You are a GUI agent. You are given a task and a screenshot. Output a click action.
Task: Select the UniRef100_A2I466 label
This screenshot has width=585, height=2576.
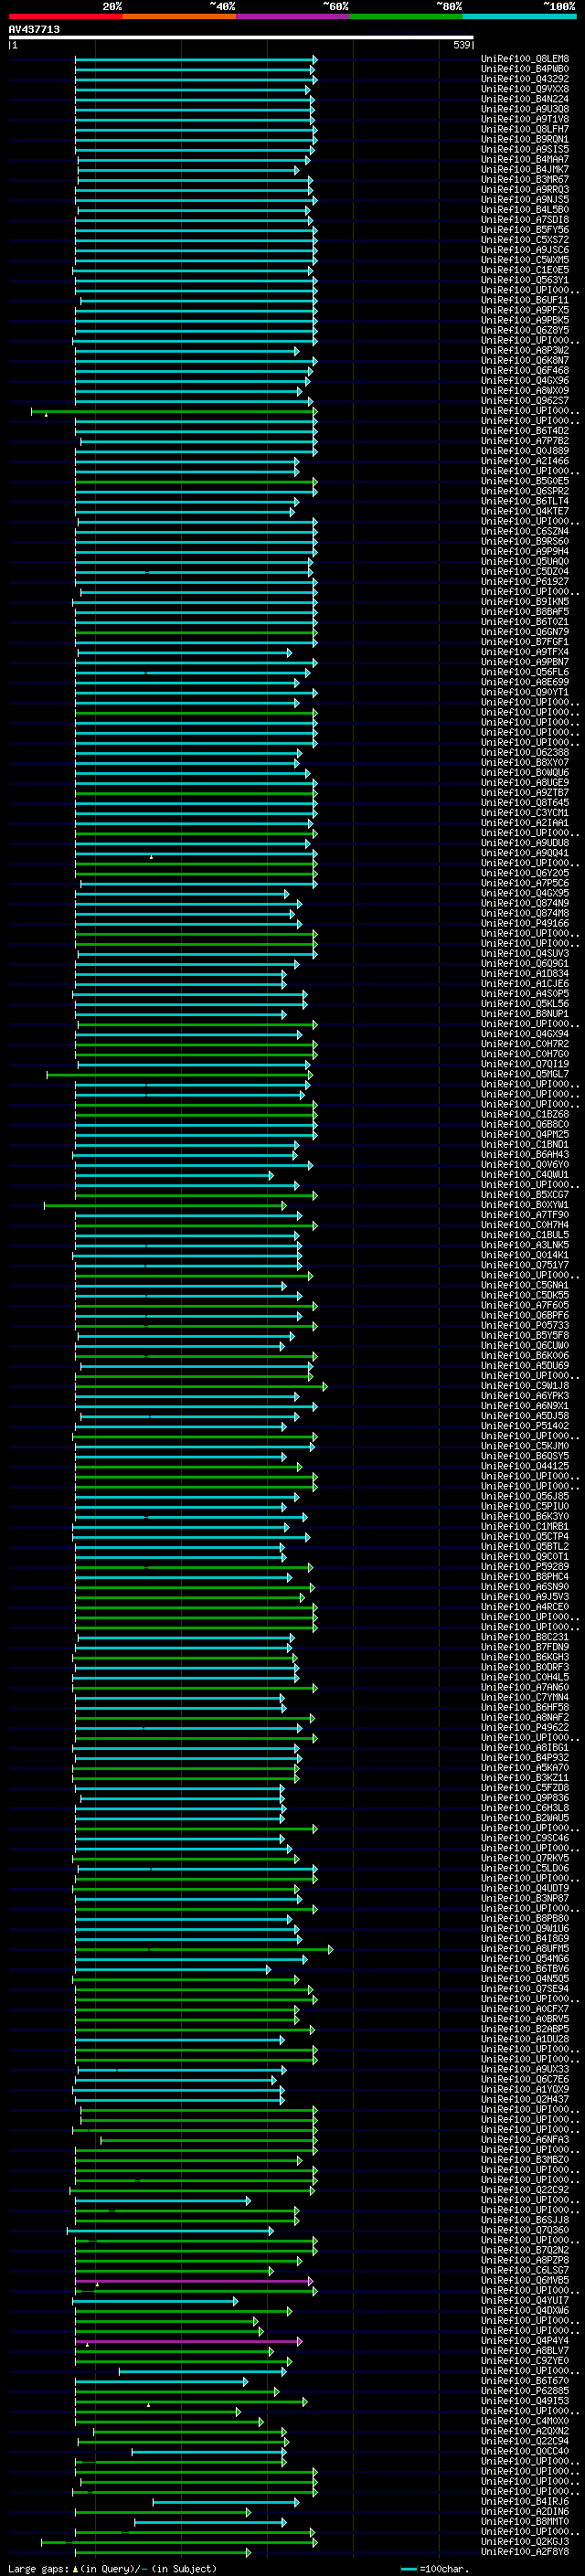(525, 461)
